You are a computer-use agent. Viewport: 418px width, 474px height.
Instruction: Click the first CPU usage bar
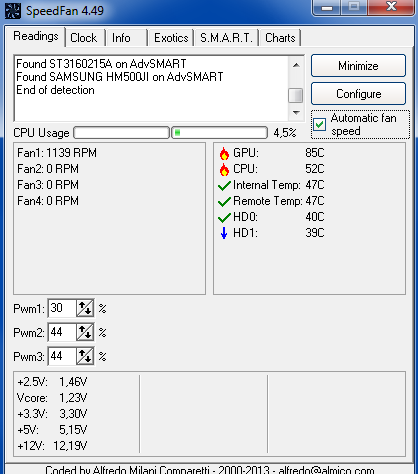tap(121, 133)
